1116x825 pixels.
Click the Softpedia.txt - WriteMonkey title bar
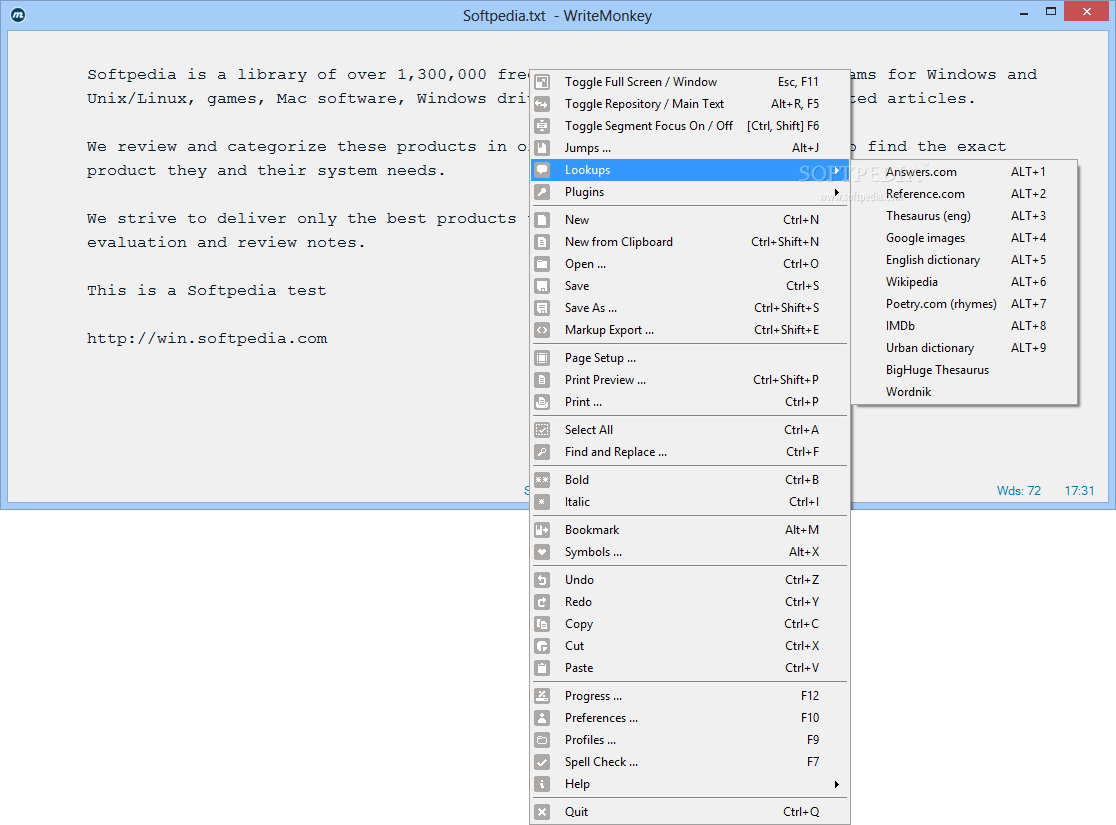point(557,16)
